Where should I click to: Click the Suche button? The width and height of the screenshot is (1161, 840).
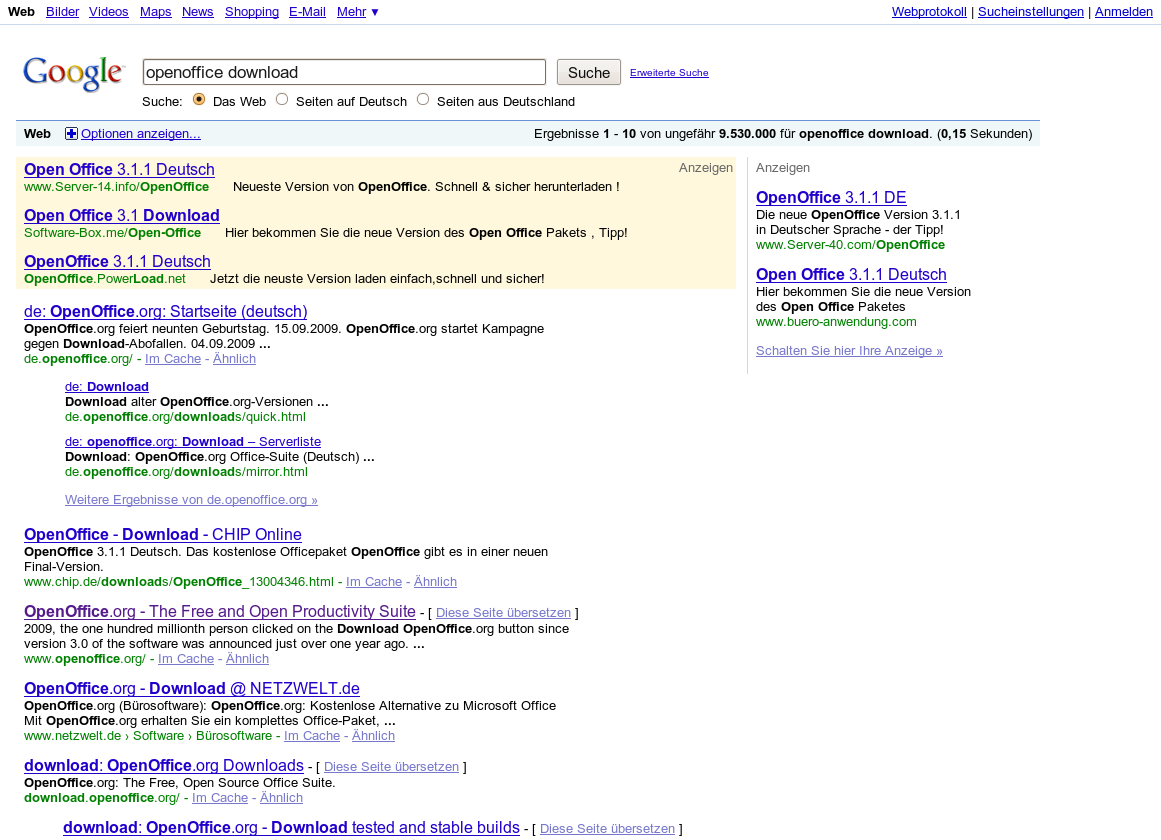589,73
